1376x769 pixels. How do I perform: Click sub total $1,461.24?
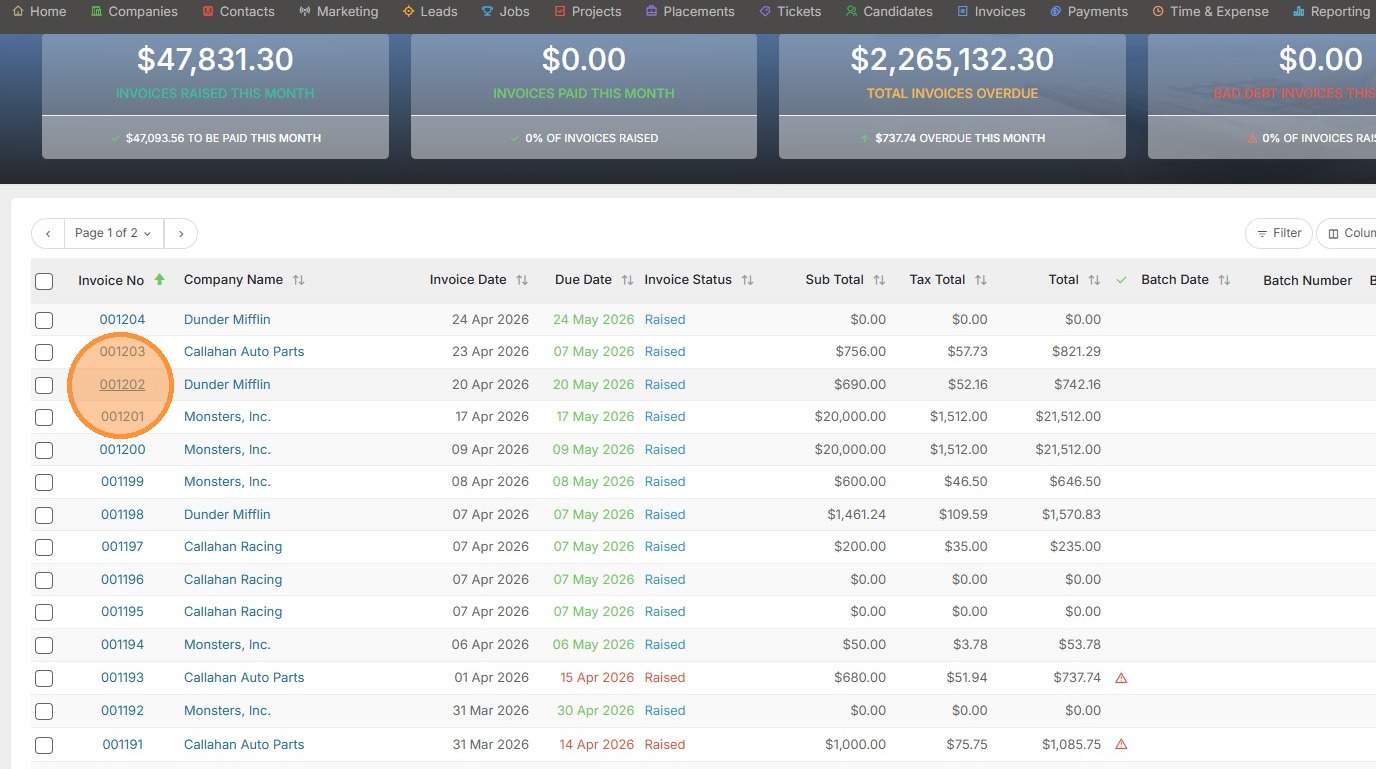click(856, 515)
